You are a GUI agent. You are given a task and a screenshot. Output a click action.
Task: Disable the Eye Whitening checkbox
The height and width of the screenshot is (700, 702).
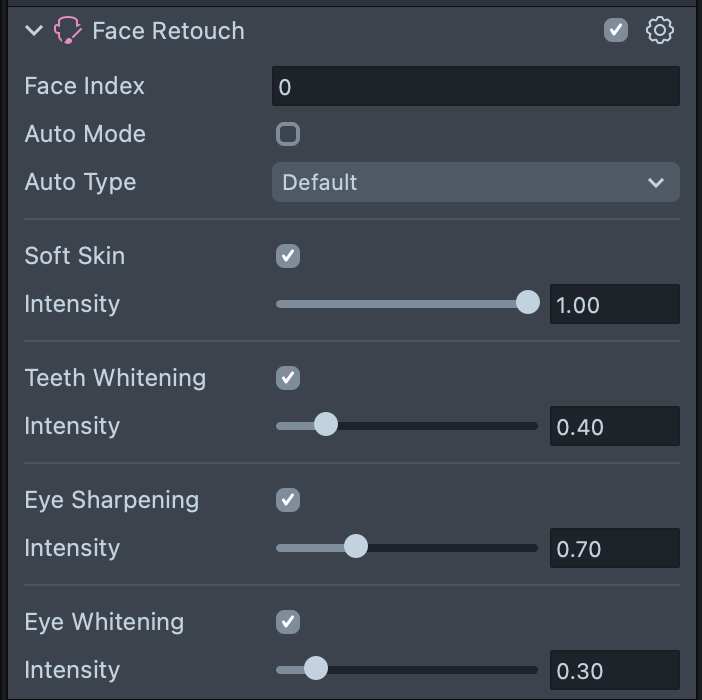pos(288,622)
